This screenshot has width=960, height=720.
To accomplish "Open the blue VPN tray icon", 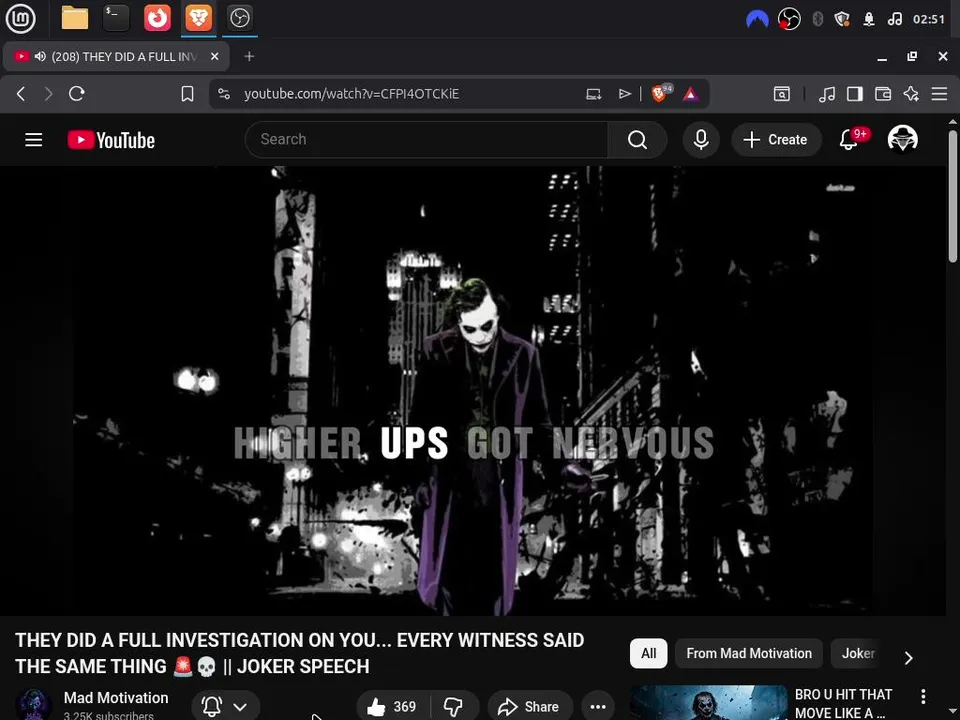I will tap(757, 19).
